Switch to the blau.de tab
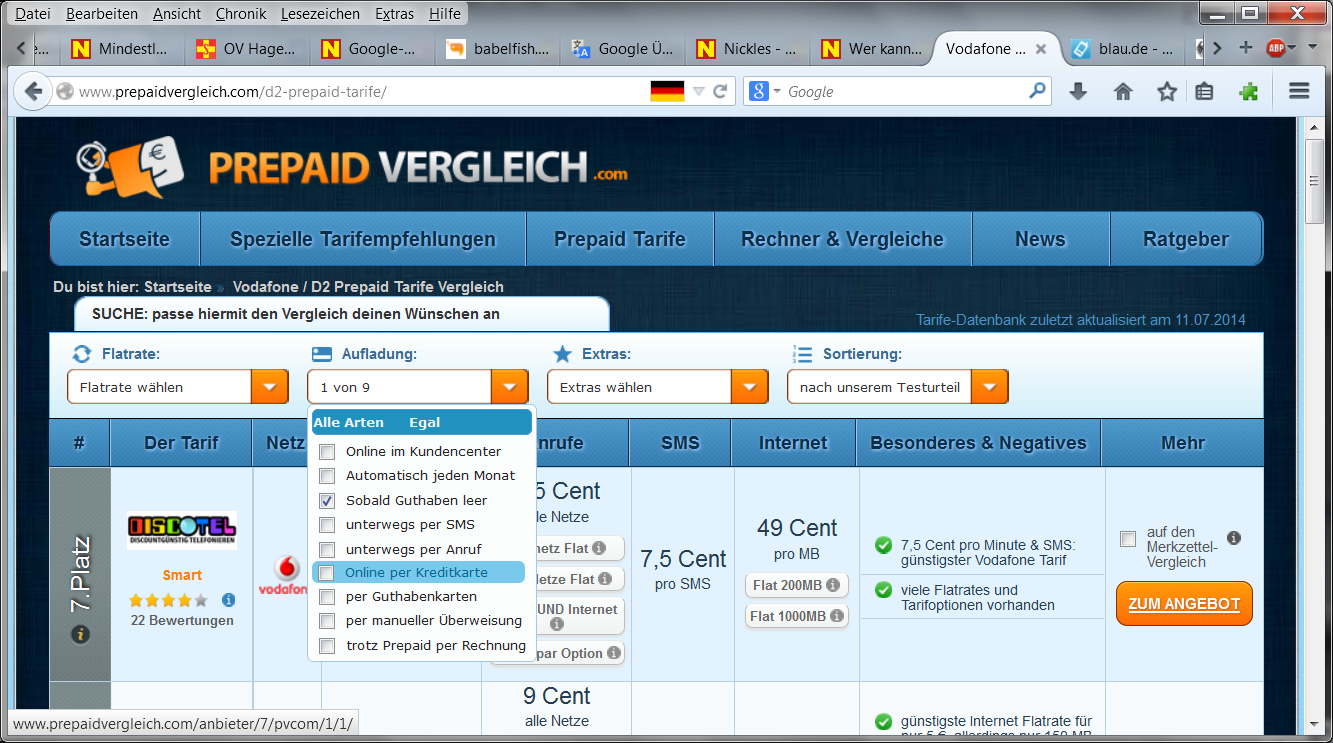 coord(1124,48)
